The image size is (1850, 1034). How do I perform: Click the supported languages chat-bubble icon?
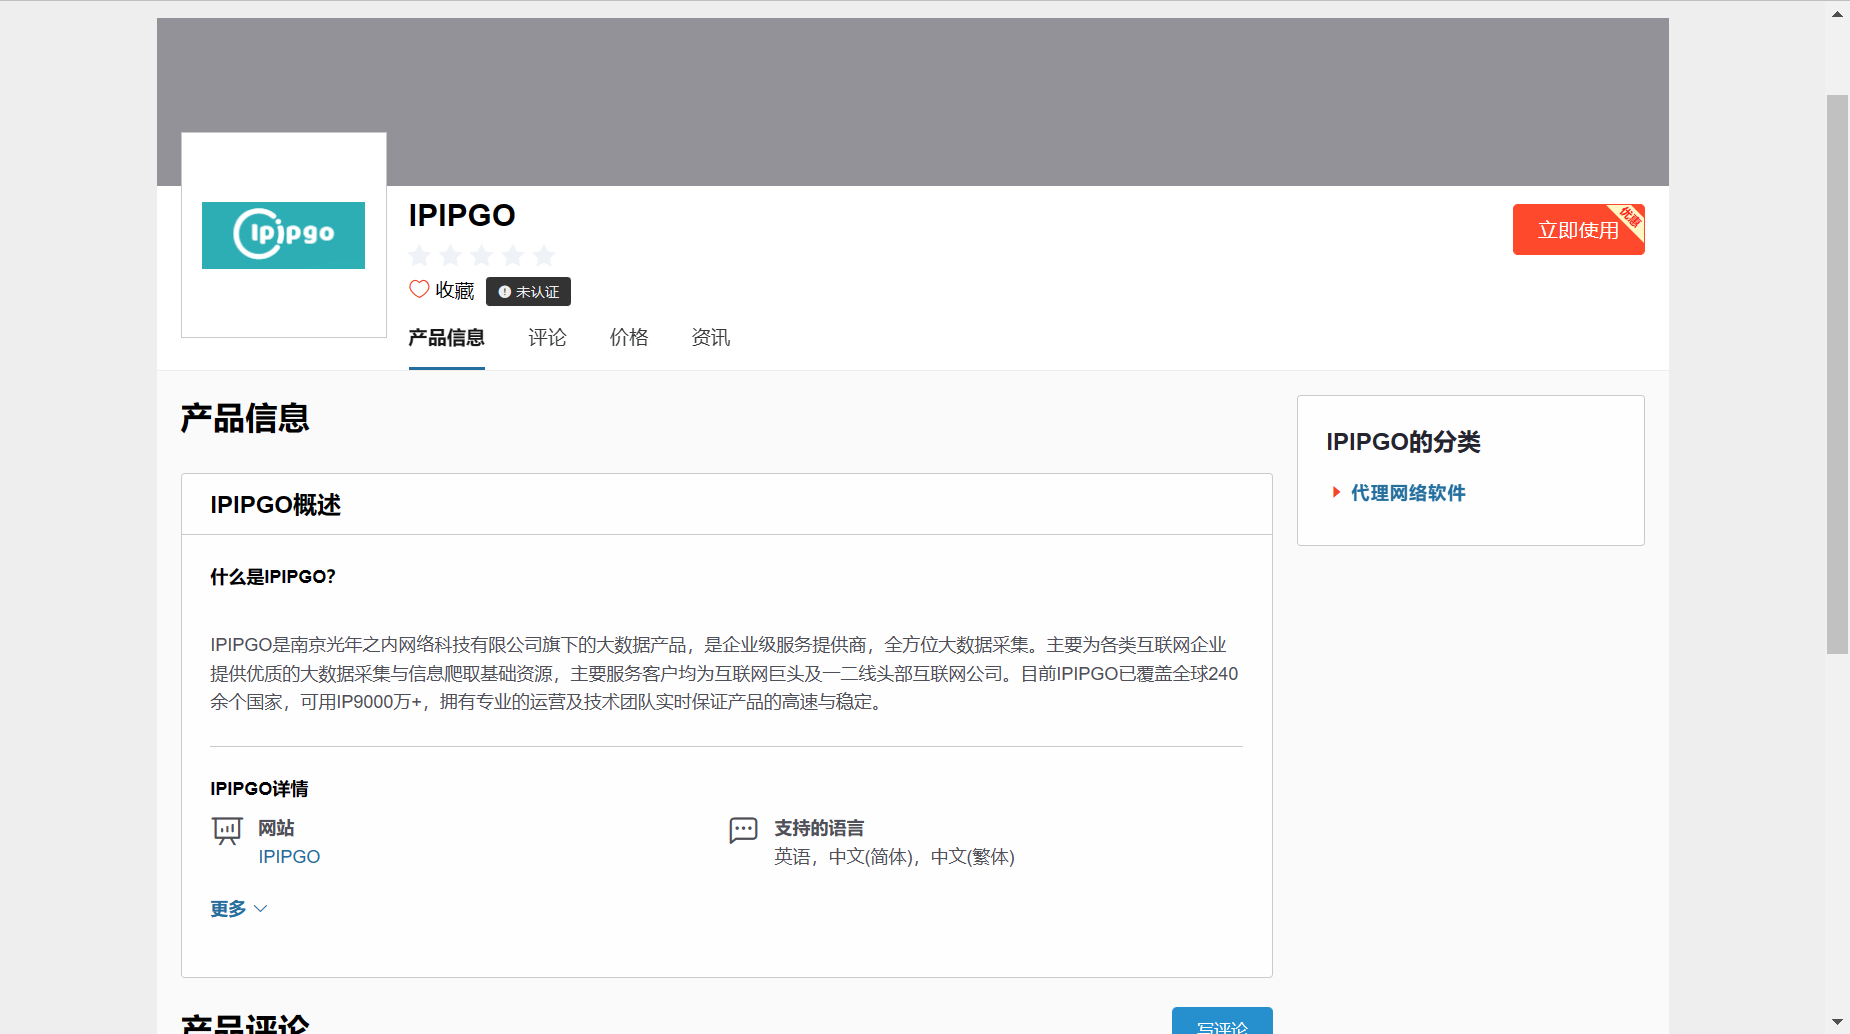click(743, 831)
